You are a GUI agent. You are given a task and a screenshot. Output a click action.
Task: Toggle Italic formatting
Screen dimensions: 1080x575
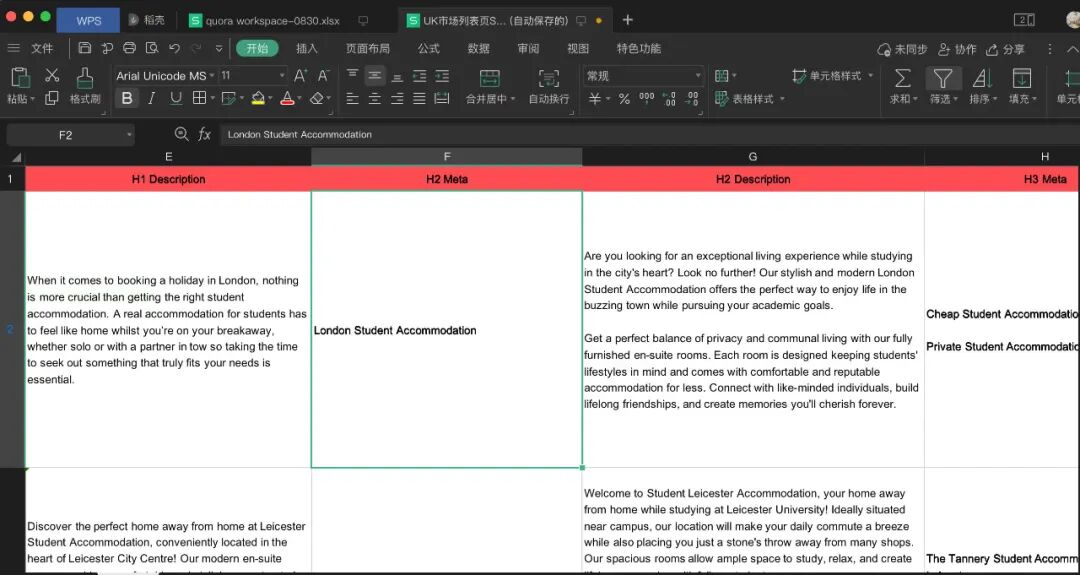151,98
